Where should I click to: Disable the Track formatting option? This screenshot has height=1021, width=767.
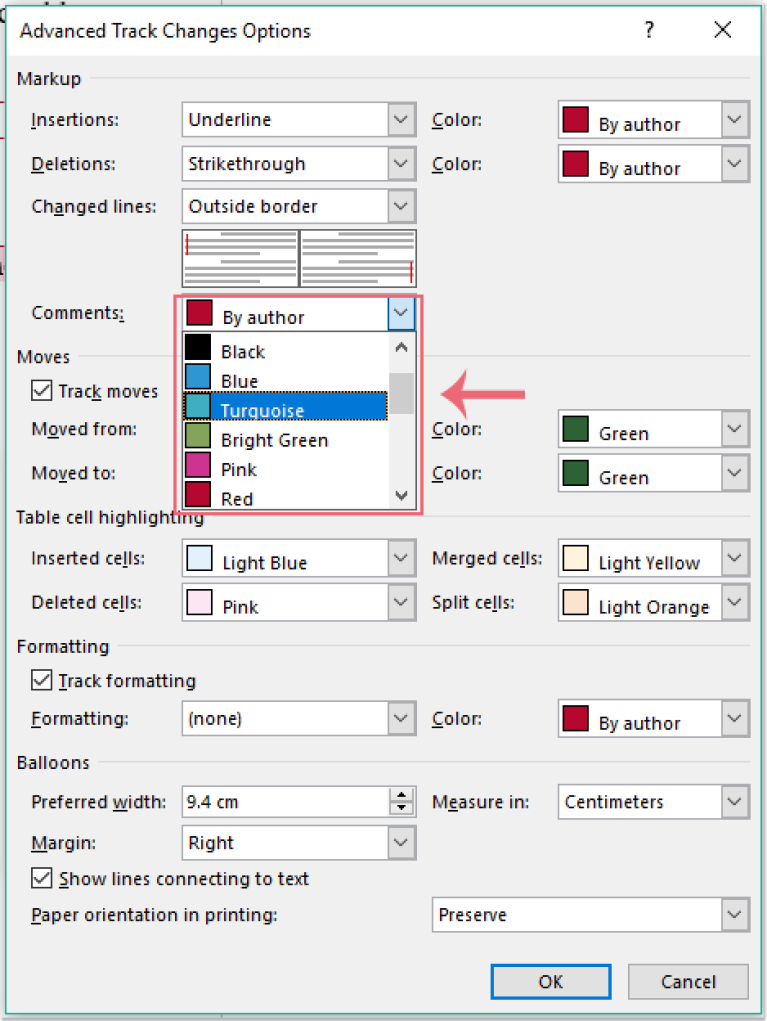tap(41, 681)
